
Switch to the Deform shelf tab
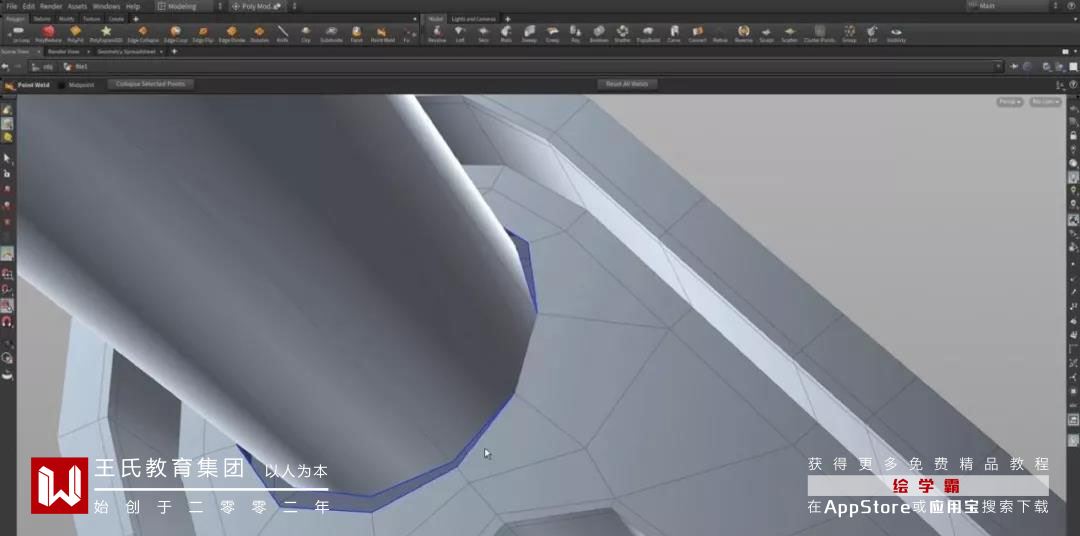(x=42, y=19)
